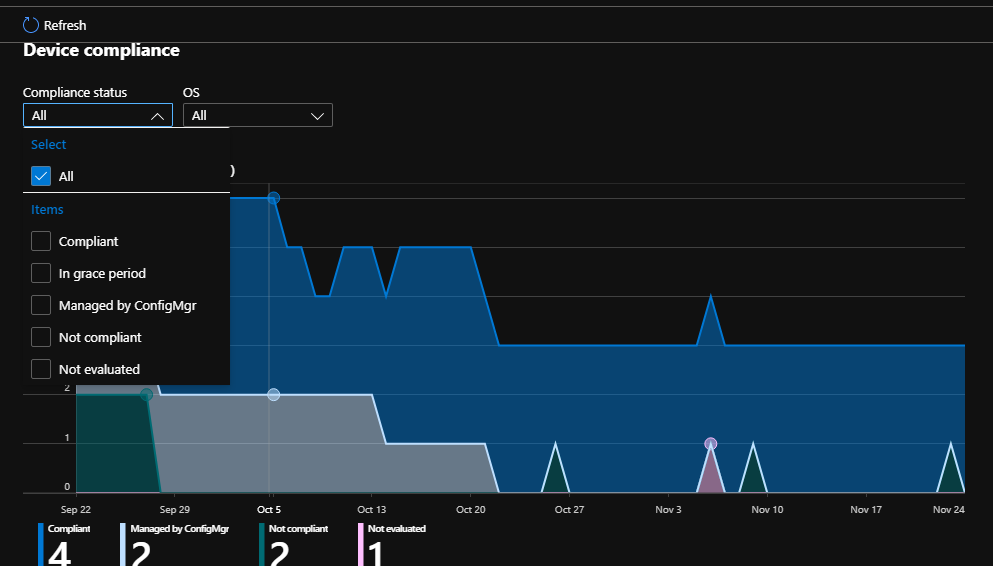Screen dimensions: 993x566
Task: Select the Not compliant checkbox
Action: (x=41, y=337)
